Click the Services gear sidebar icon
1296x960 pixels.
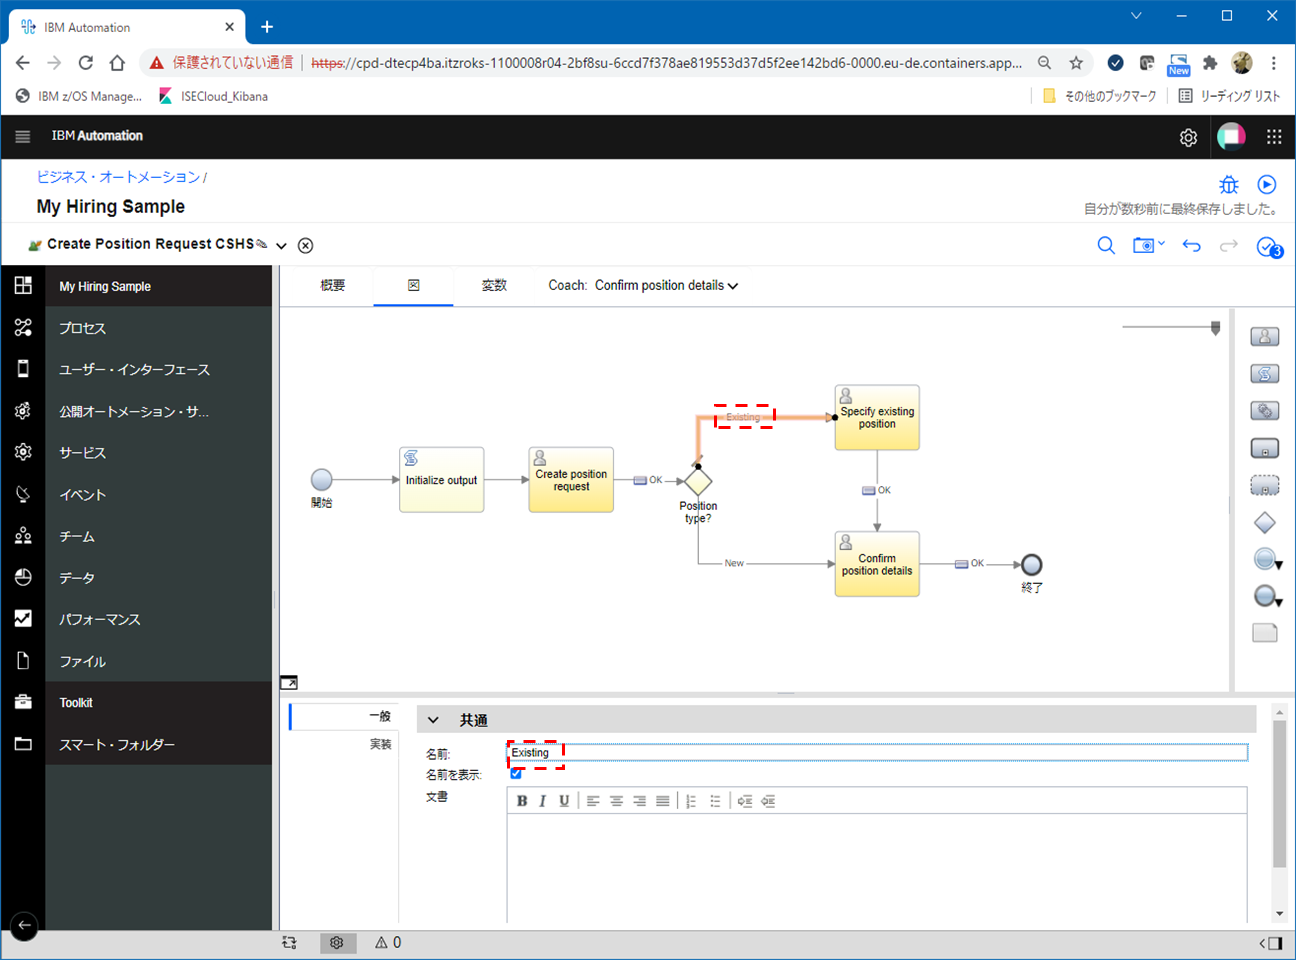[23, 452]
